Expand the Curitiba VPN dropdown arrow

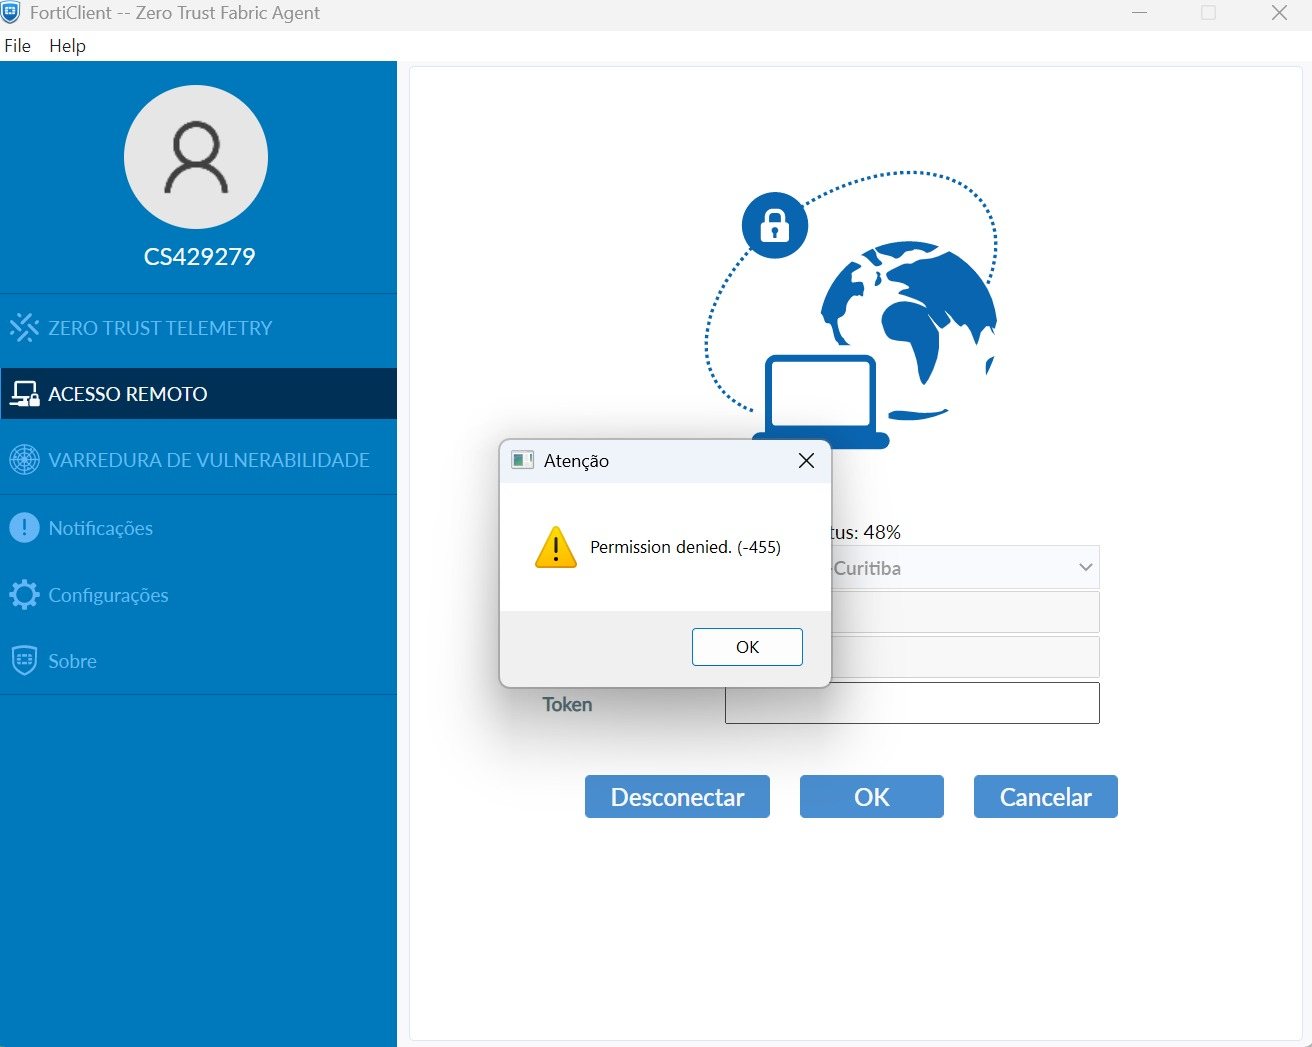tap(1085, 567)
